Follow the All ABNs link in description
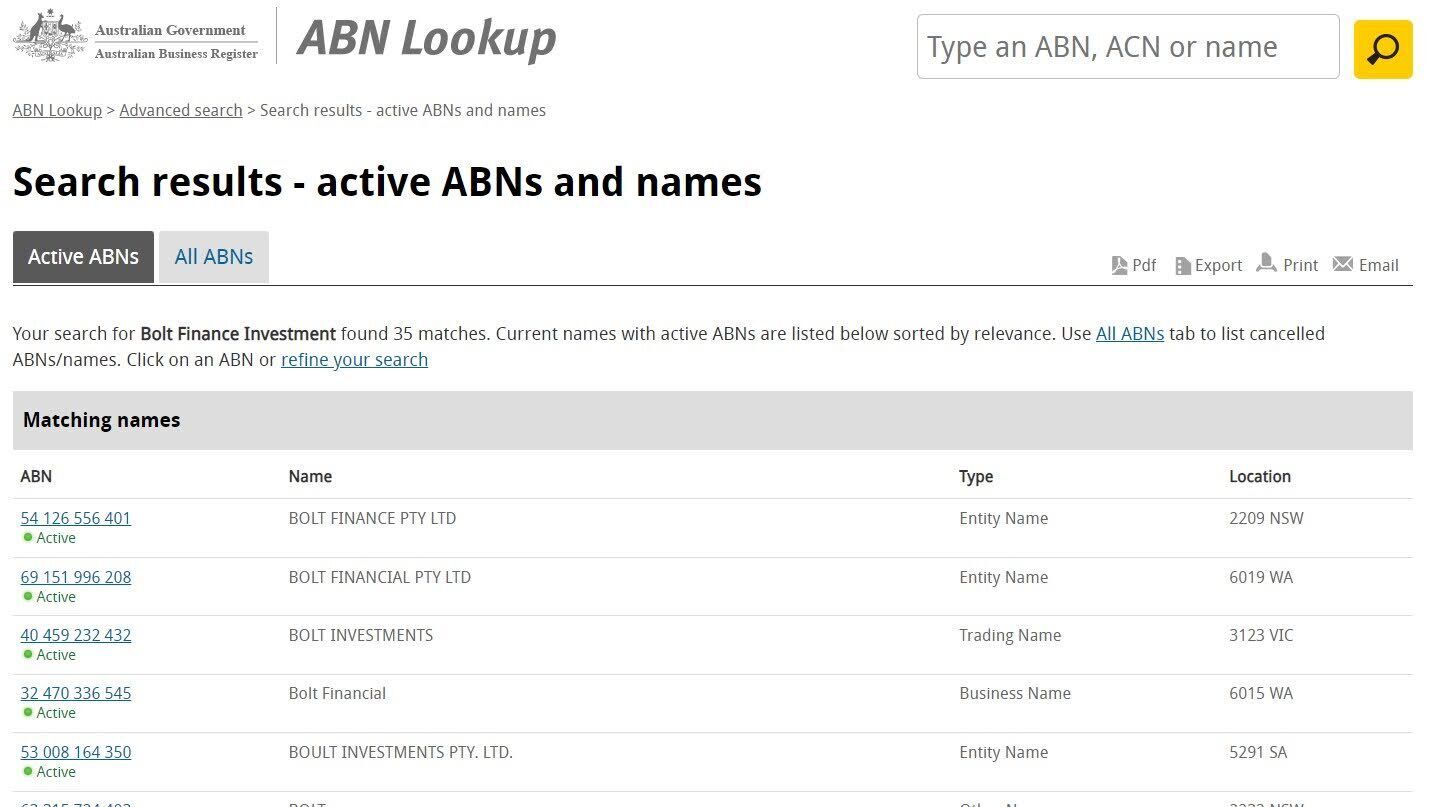 1130,334
